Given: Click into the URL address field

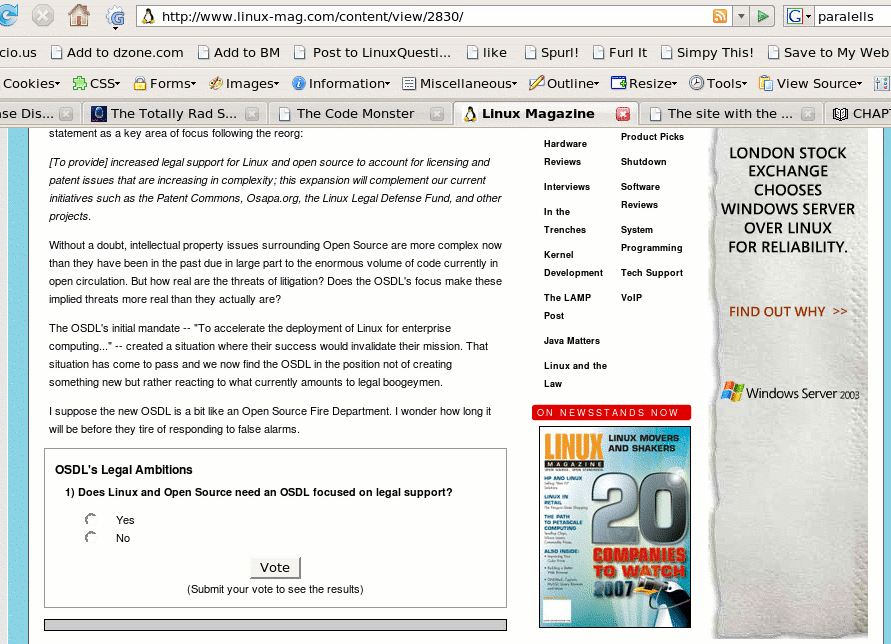Looking at the screenshot, I should coord(430,16).
